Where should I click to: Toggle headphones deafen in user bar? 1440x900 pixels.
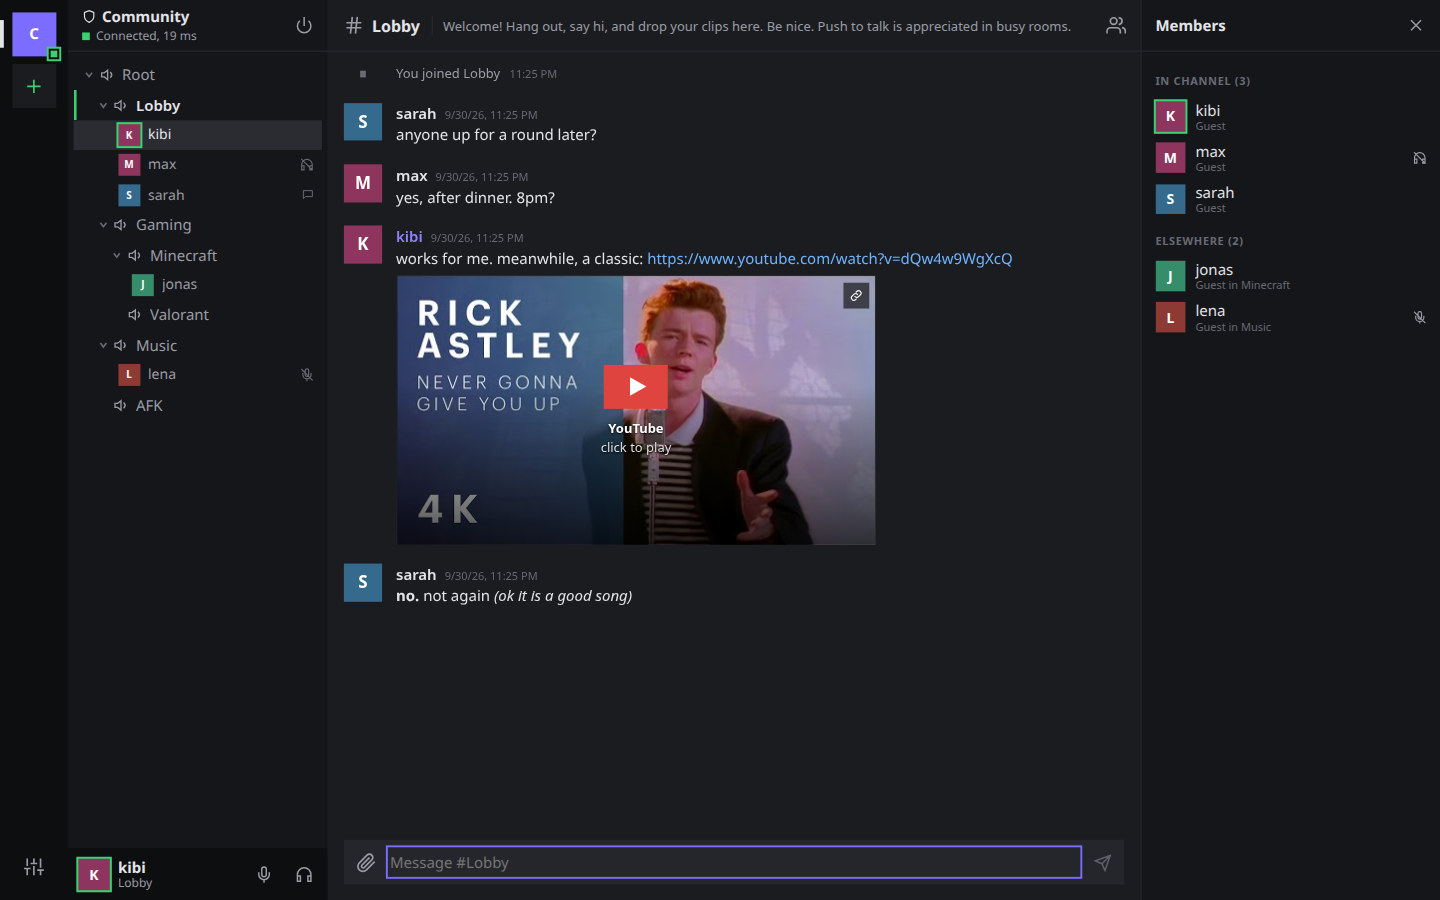tap(304, 875)
